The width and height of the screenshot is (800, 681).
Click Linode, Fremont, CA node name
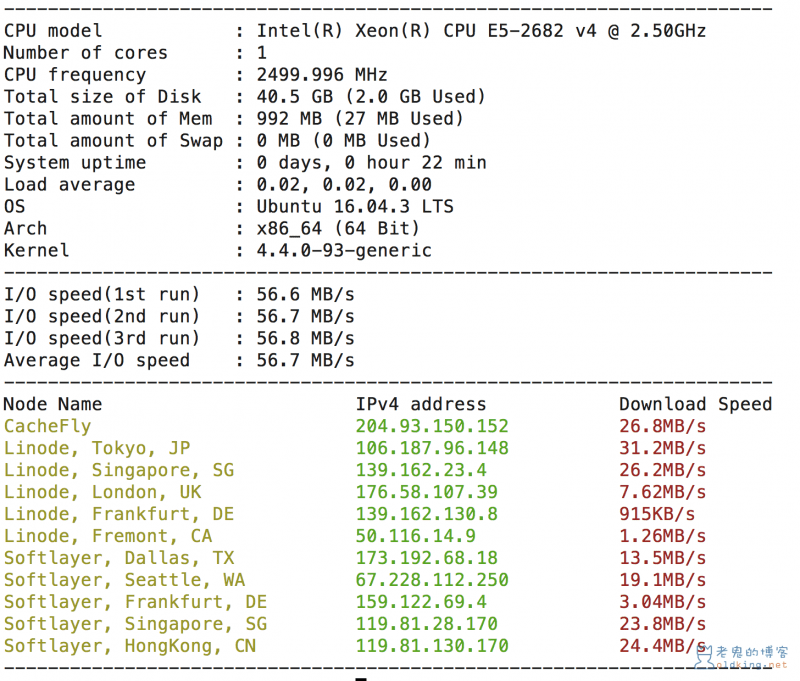tap(108, 536)
